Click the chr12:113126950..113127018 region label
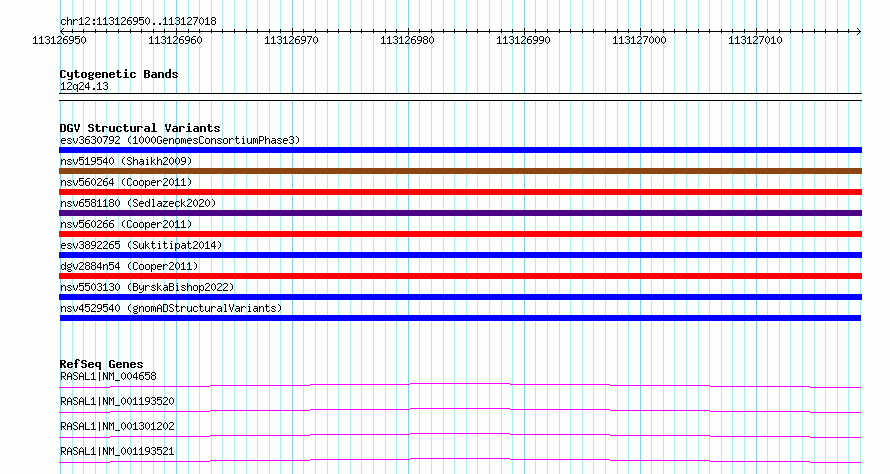Image resolution: width=890 pixels, height=474 pixels. click(x=138, y=22)
